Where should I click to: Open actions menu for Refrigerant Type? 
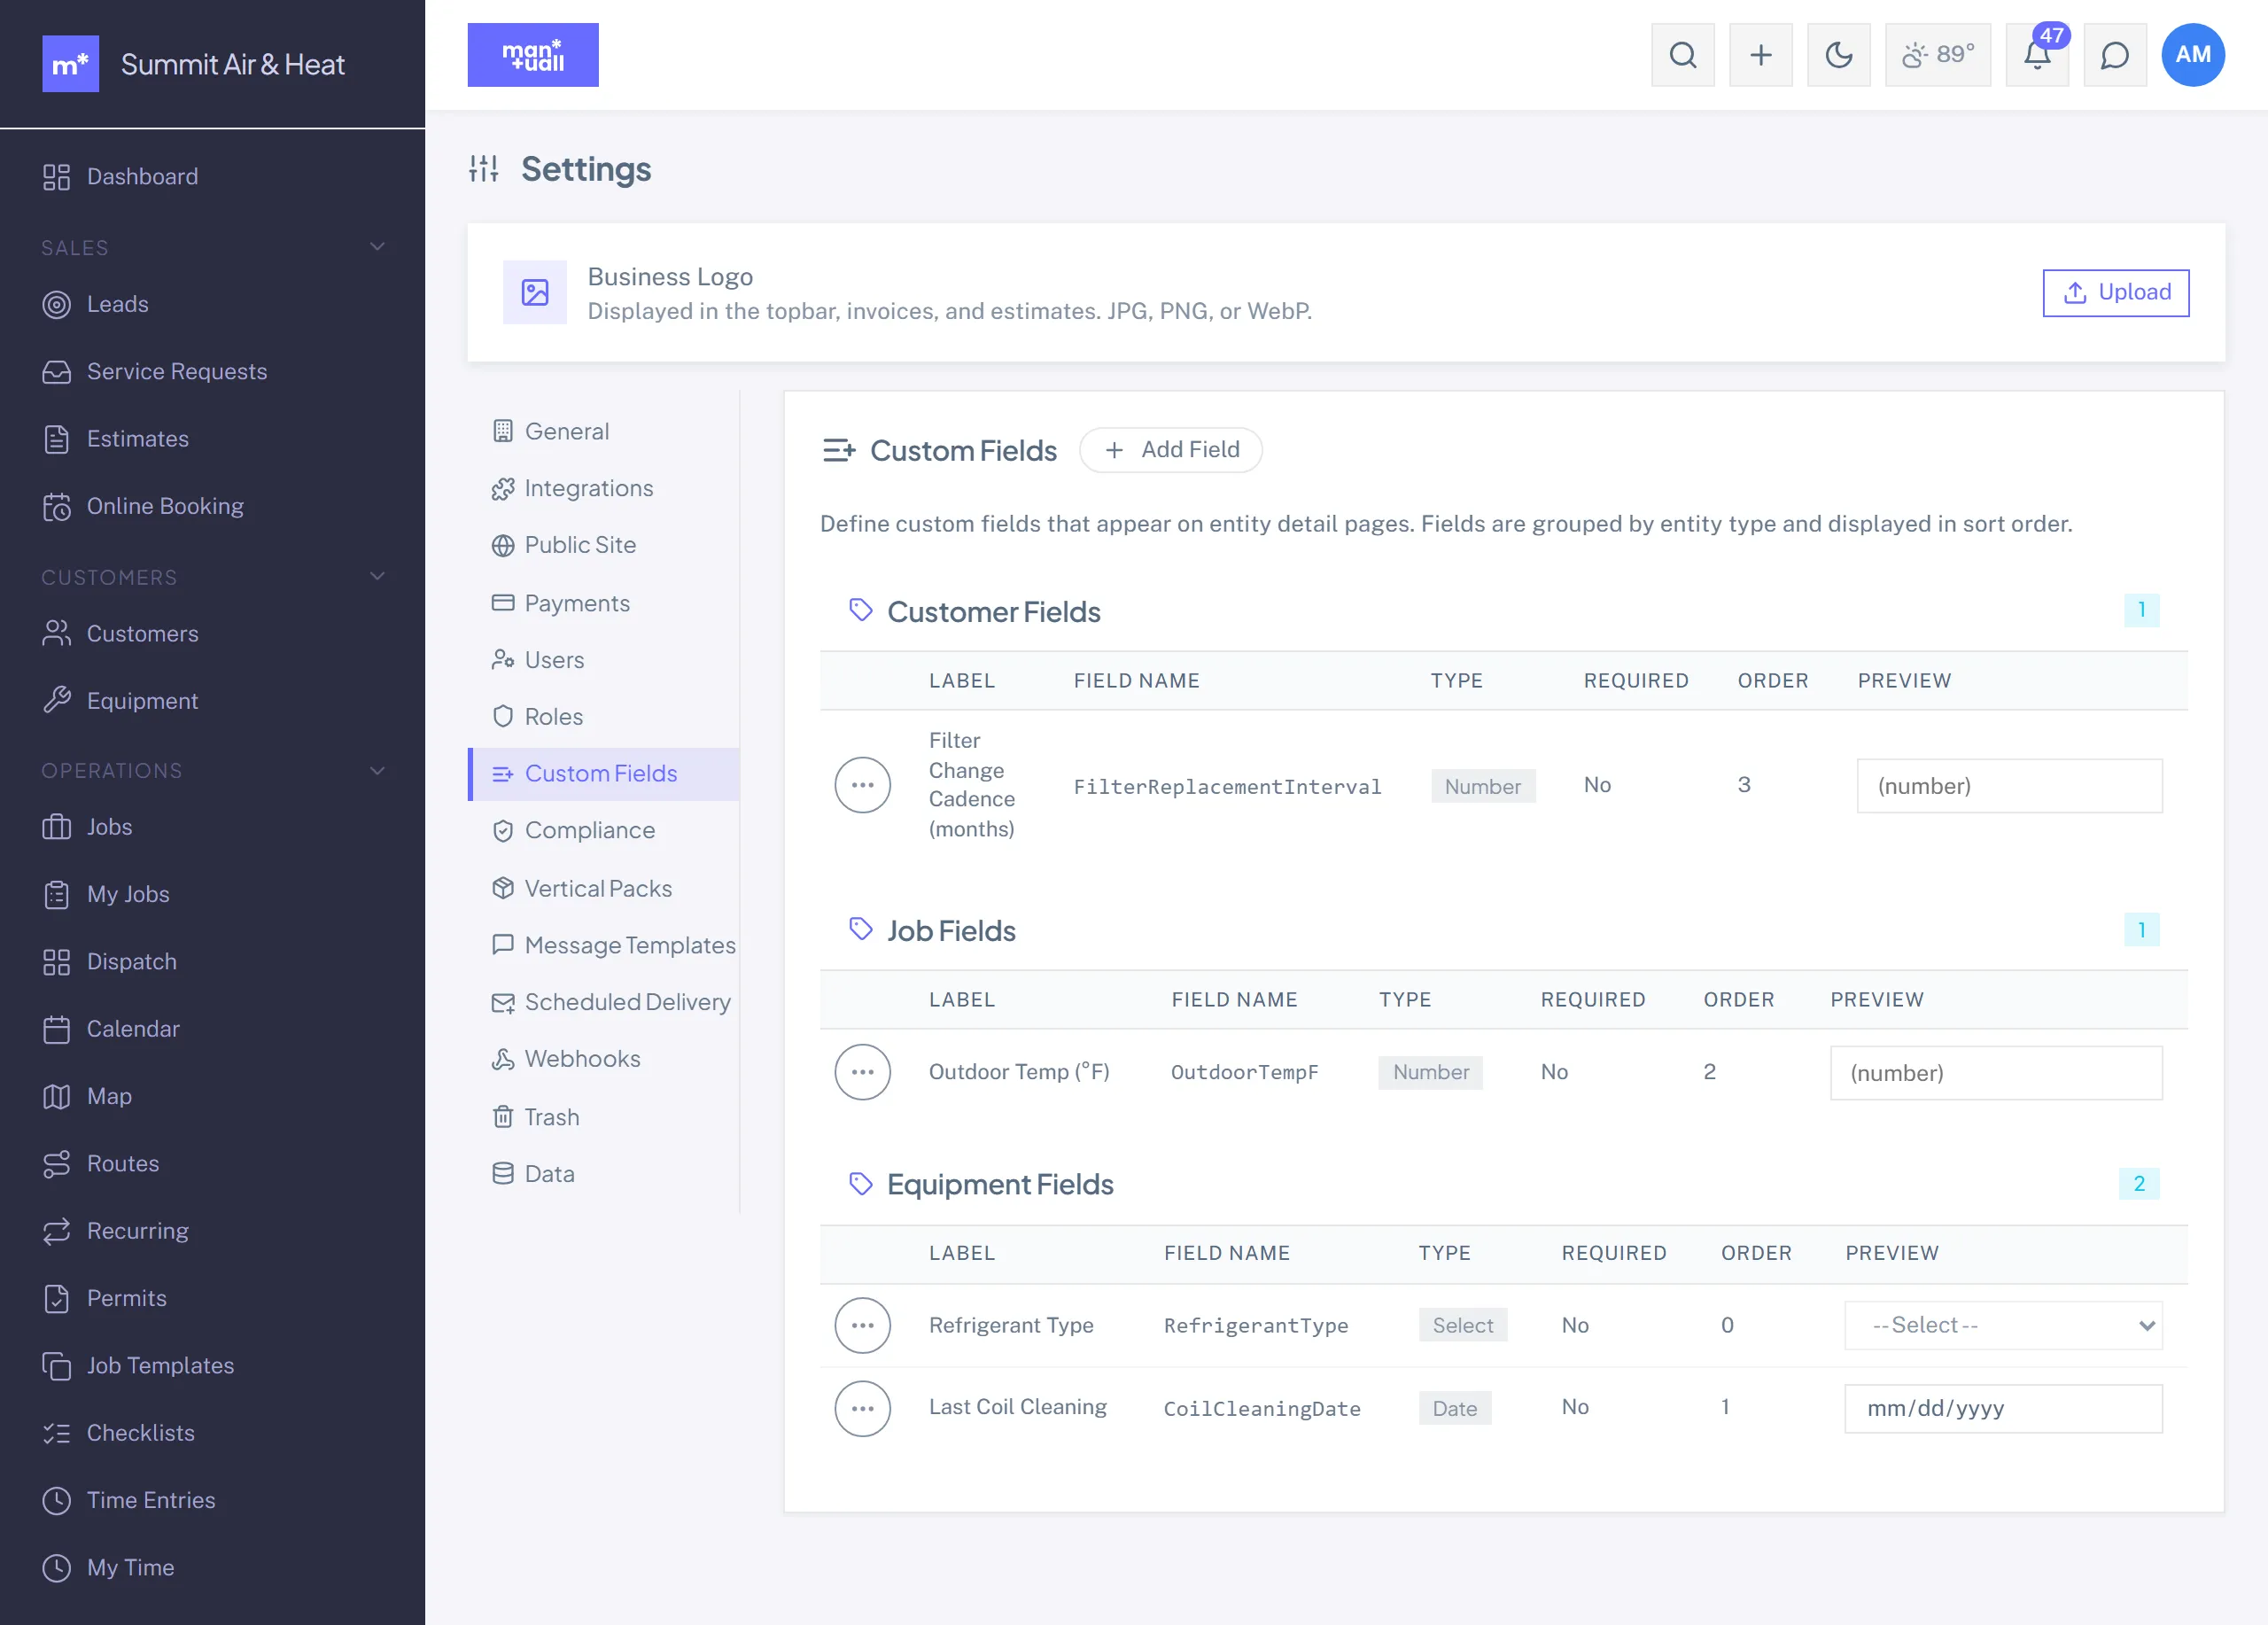tap(862, 1326)
